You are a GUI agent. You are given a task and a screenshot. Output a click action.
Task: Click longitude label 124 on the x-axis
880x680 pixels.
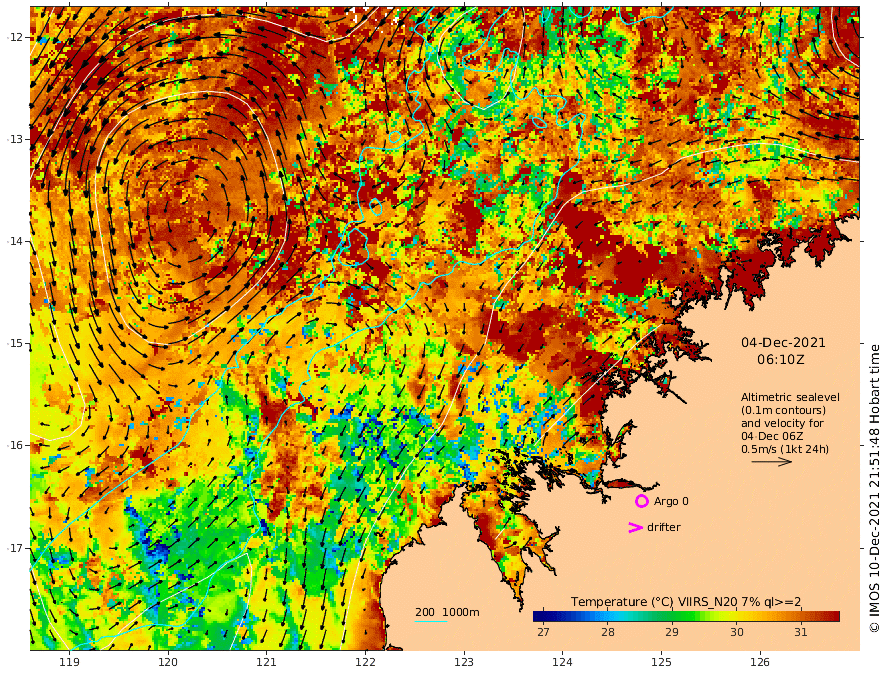point(562,662)
